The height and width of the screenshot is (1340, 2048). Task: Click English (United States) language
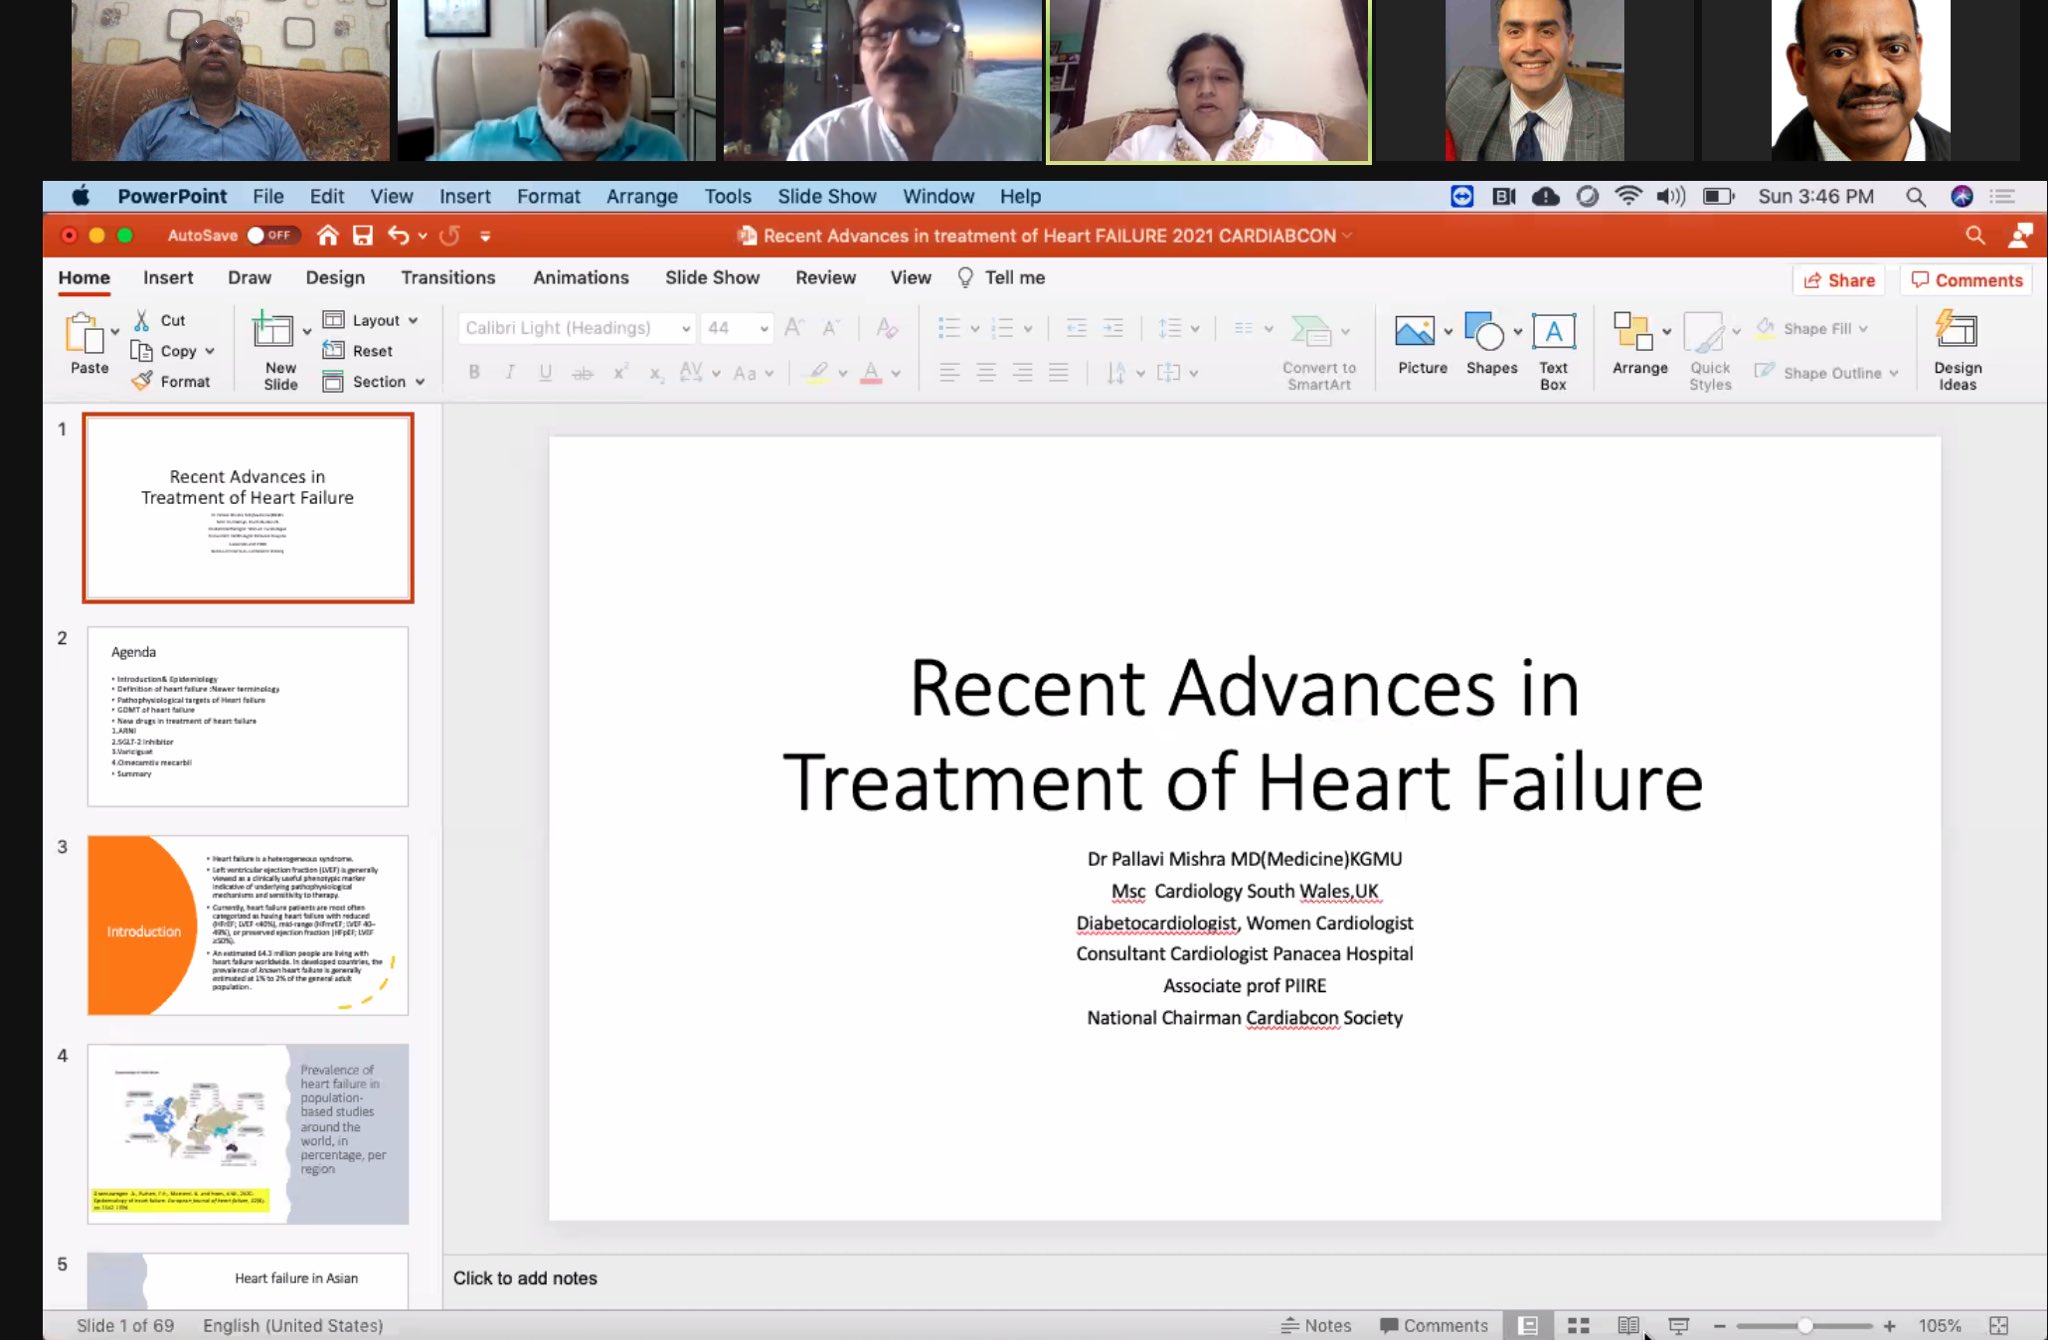(293, 1325)
